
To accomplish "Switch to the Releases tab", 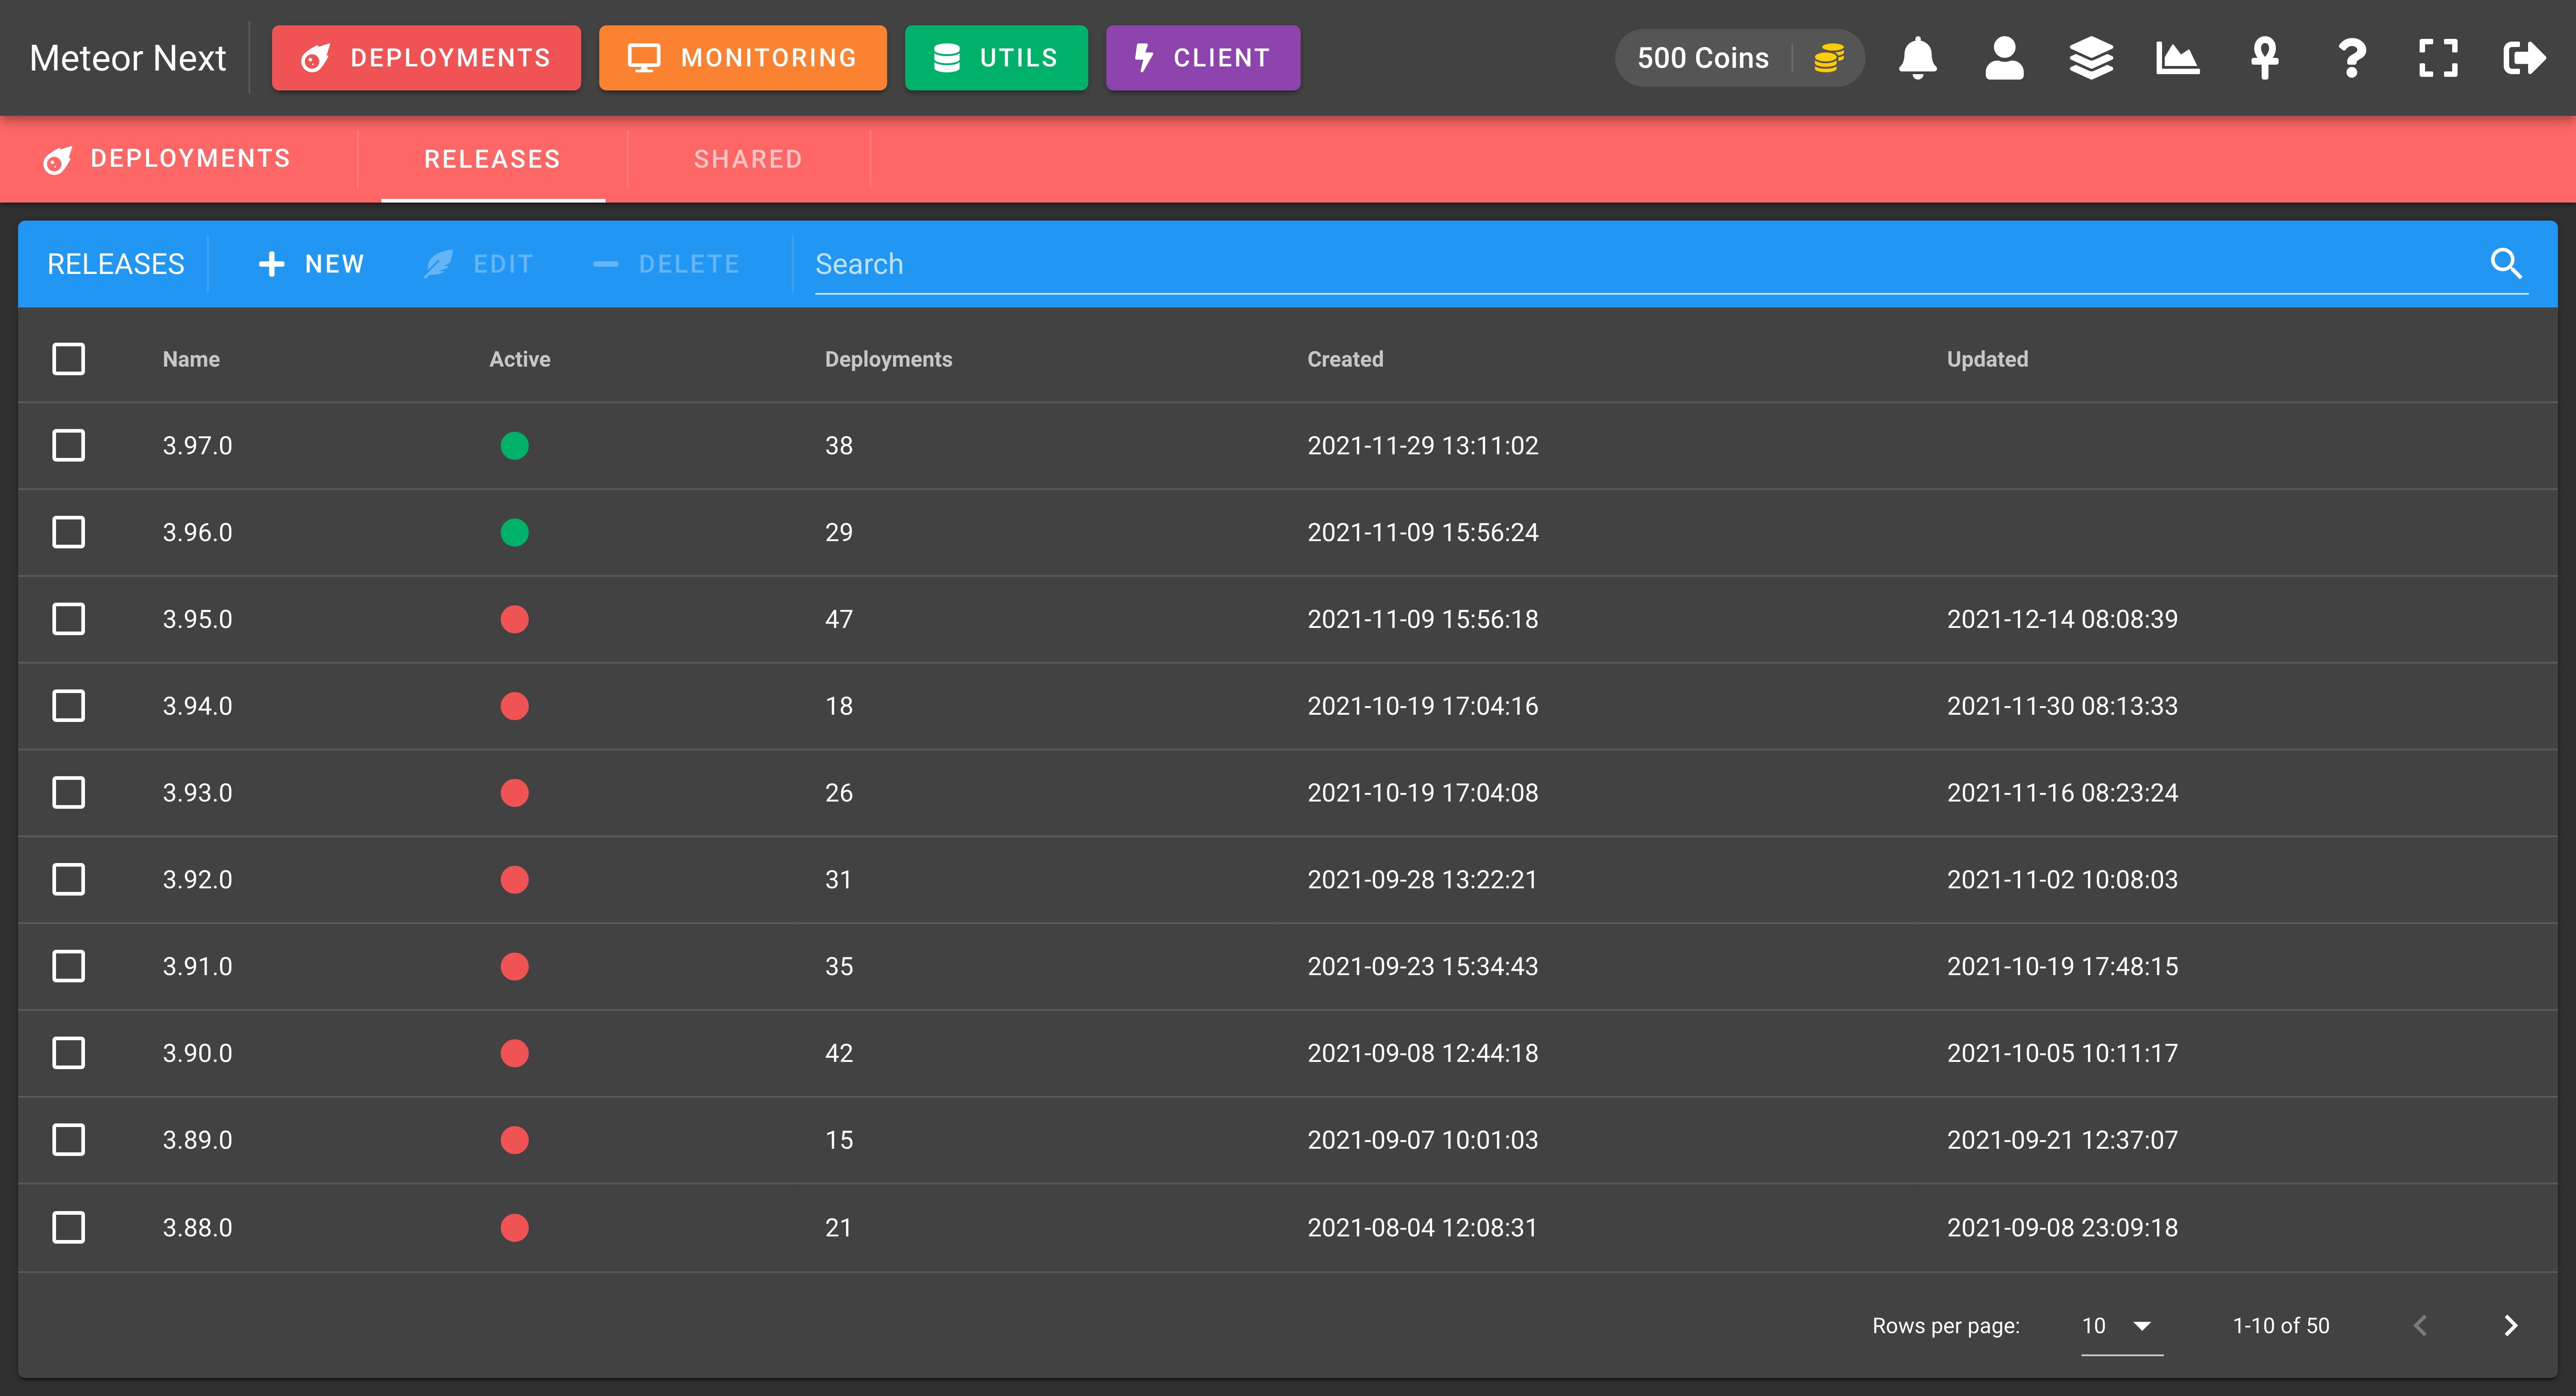I will 492,159.
